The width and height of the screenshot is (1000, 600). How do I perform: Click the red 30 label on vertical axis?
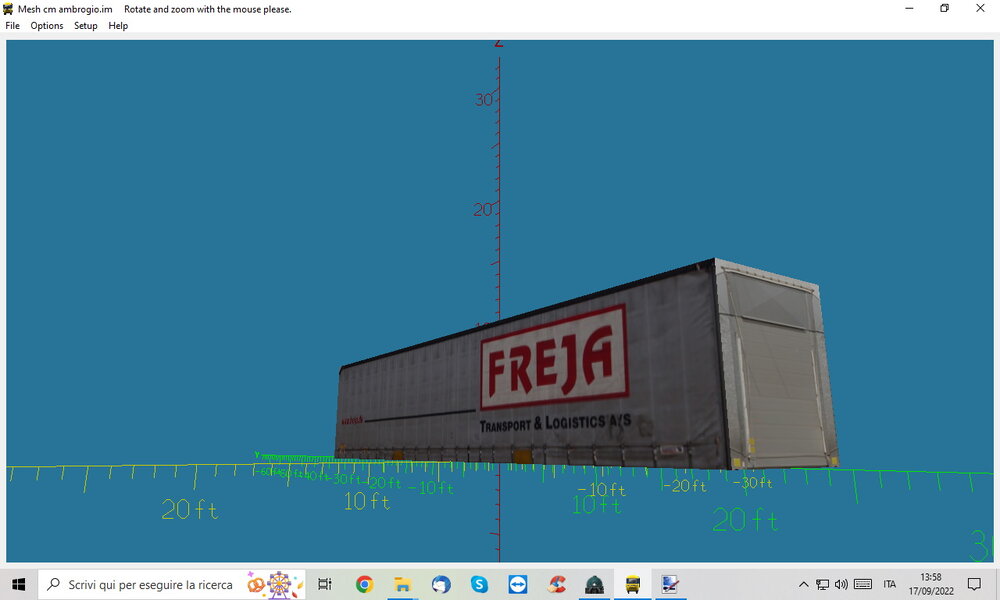click(484, 99)
